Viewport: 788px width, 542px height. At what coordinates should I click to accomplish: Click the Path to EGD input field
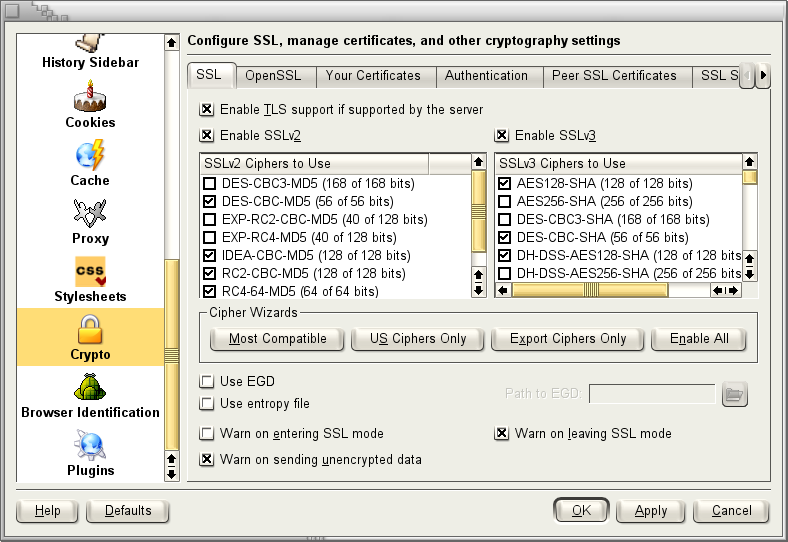click(652, 394)
